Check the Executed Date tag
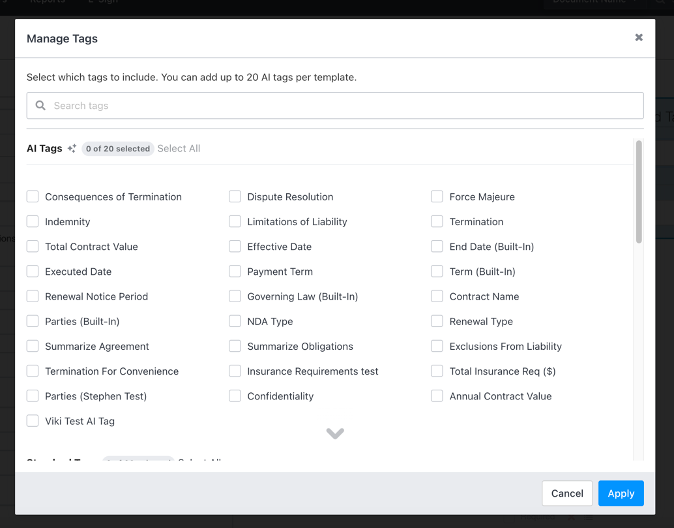This screenshot has width=674, height=528. point(33,271)
